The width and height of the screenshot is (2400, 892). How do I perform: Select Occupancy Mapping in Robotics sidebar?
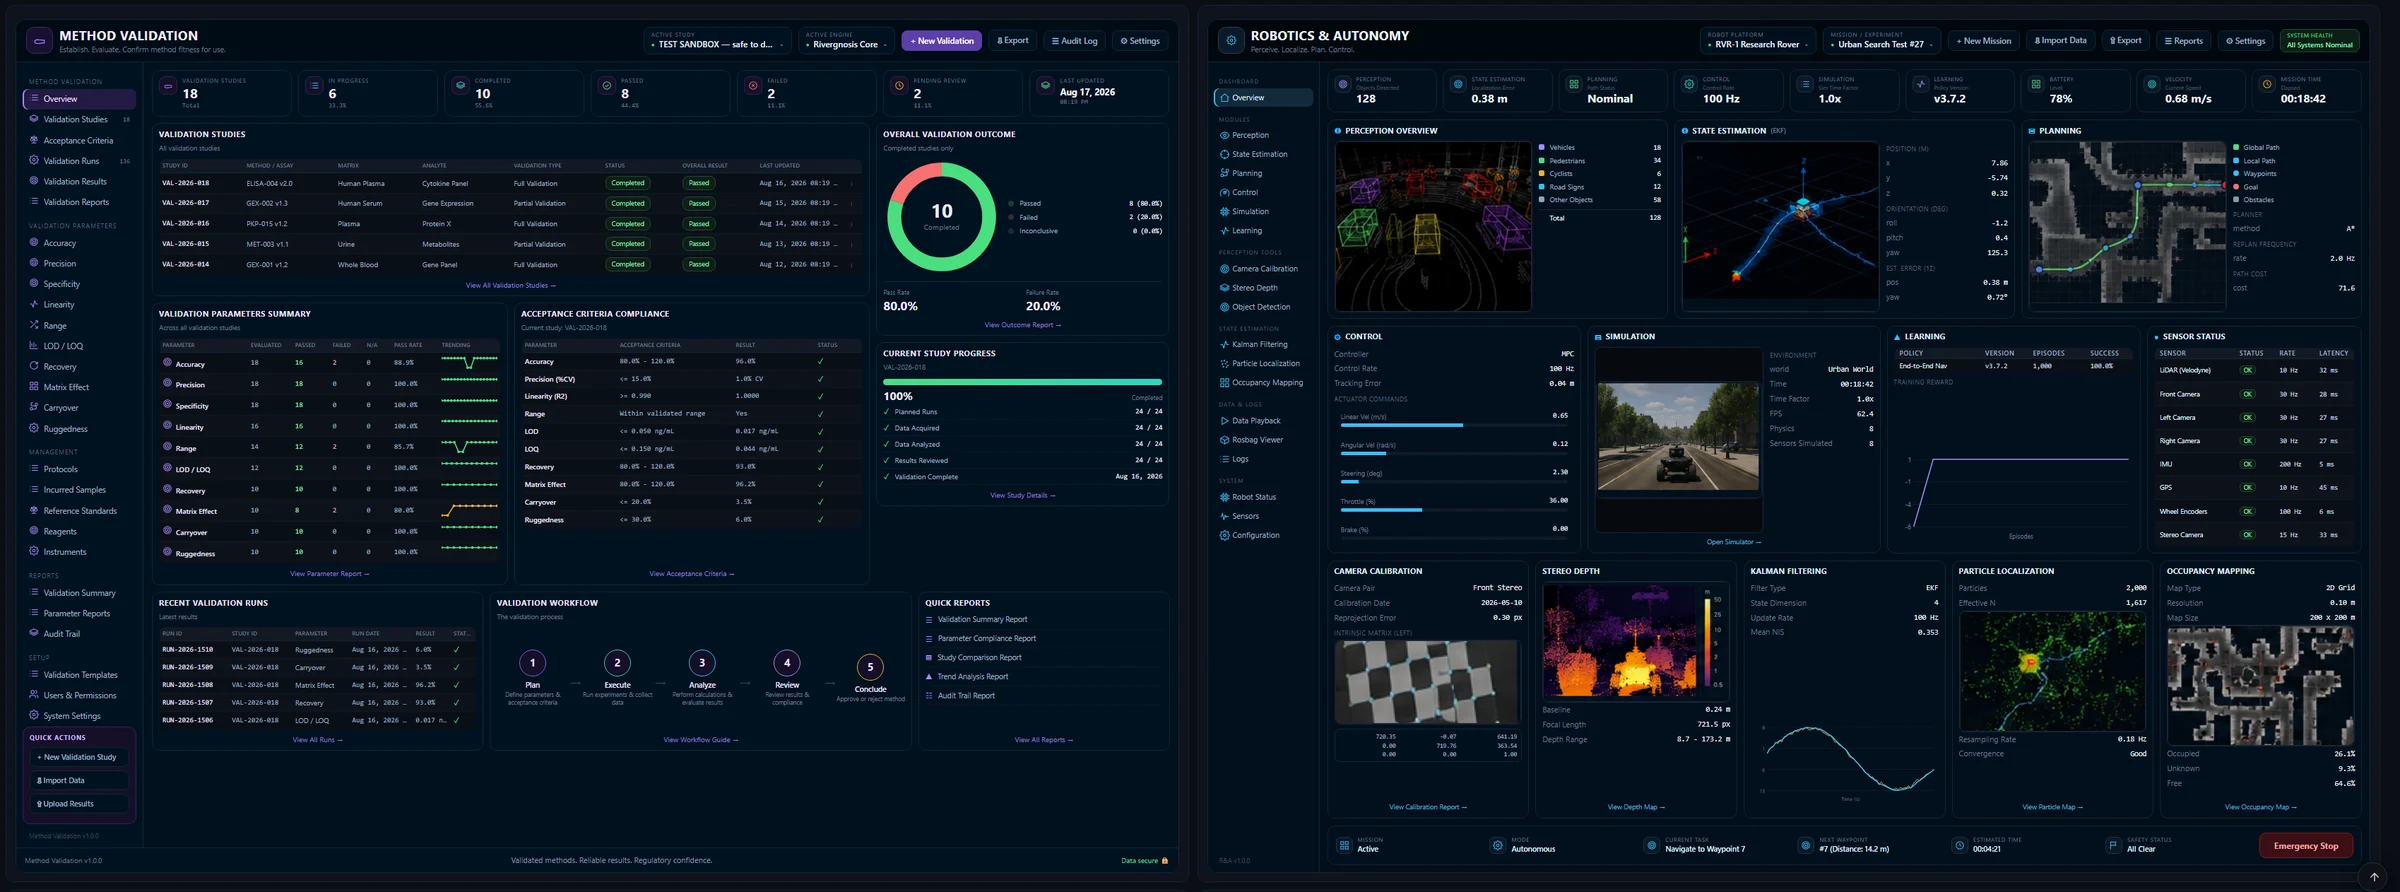[1263, 383]
